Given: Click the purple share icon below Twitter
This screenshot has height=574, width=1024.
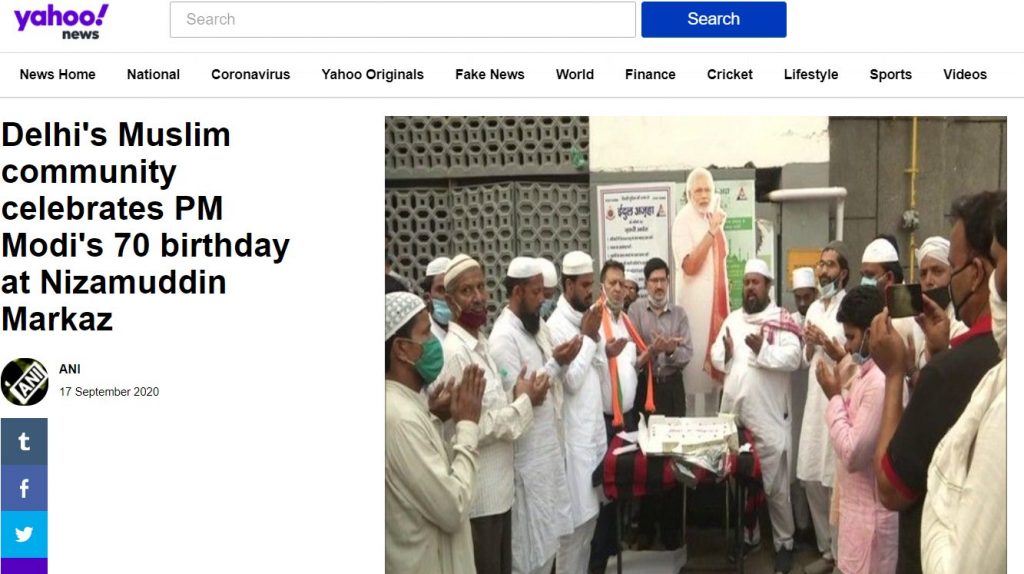Looking at the screenshot, I should pos(24,566).
